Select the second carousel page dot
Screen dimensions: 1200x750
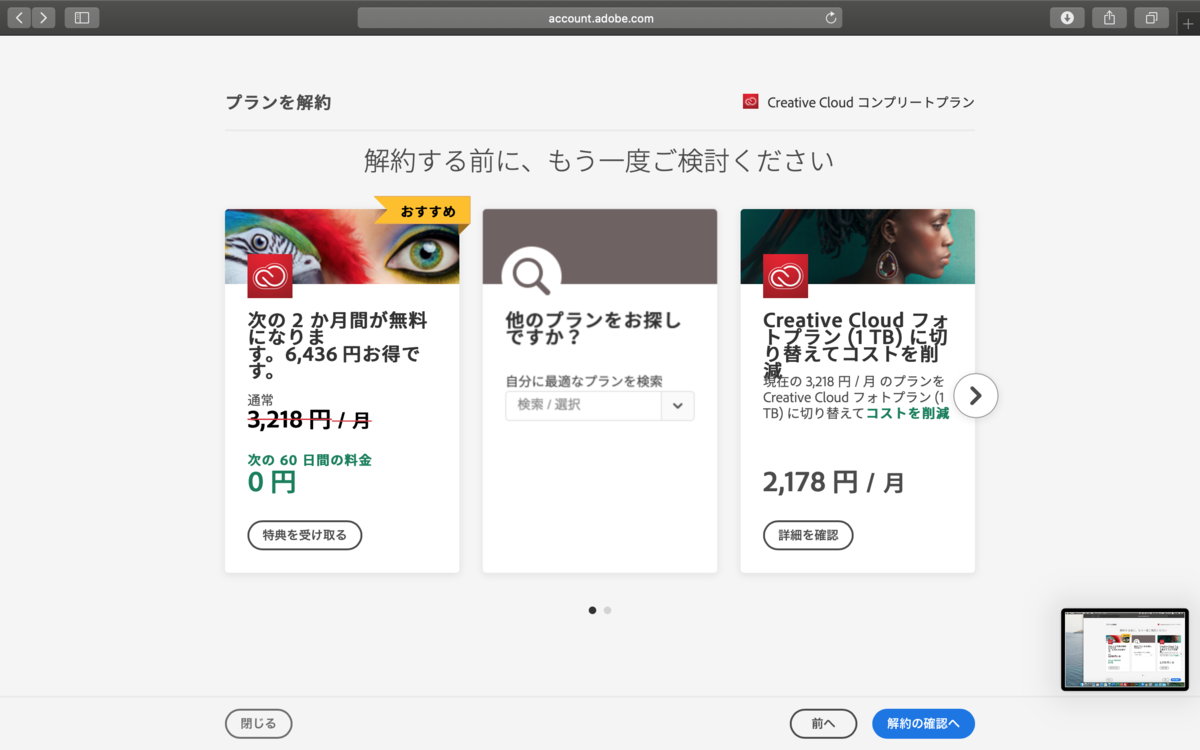tap(607, 610)
